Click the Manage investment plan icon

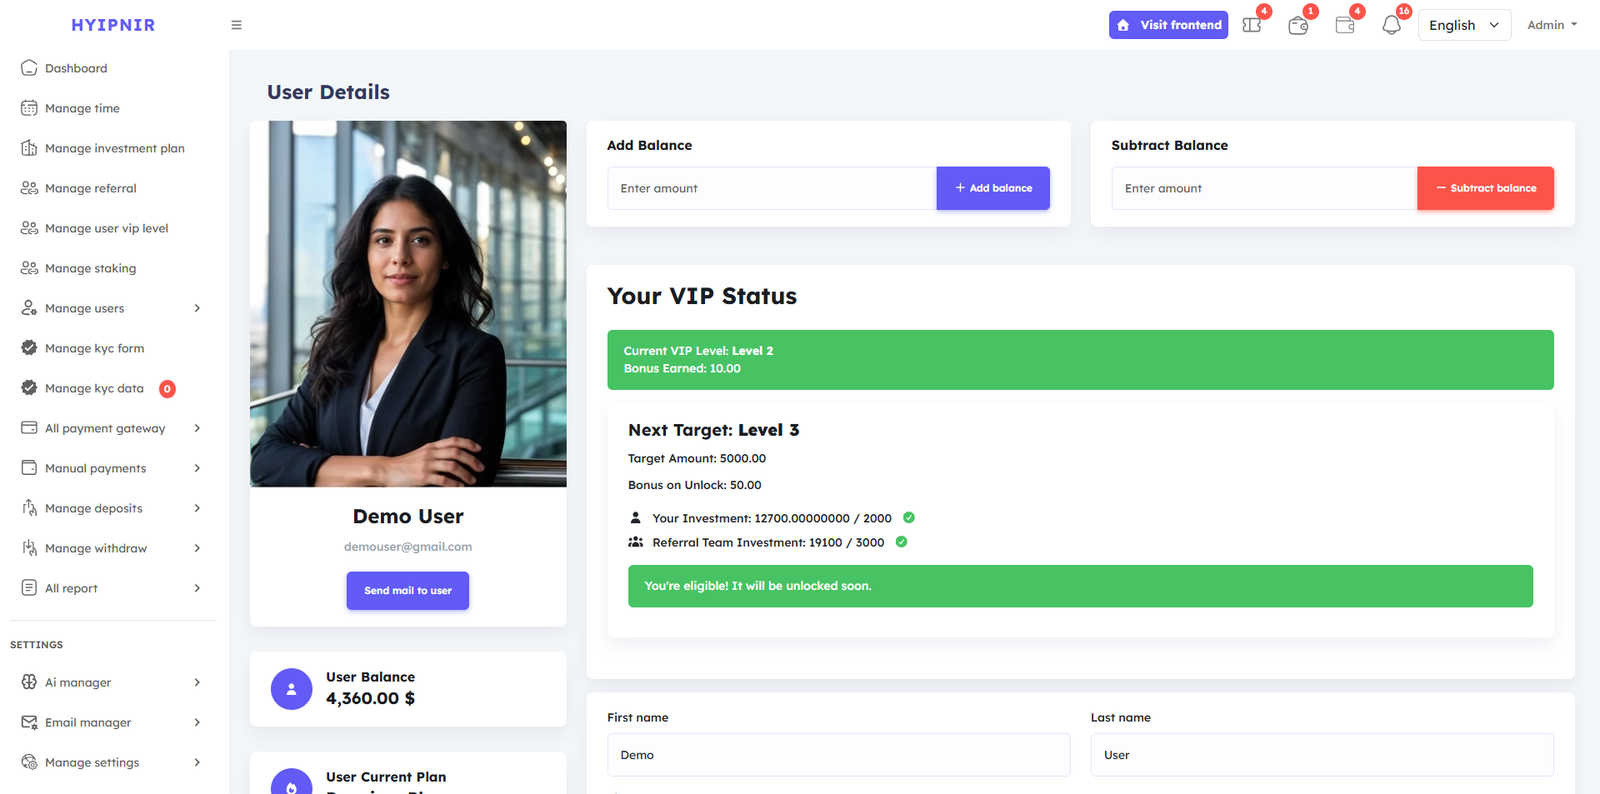28,148
